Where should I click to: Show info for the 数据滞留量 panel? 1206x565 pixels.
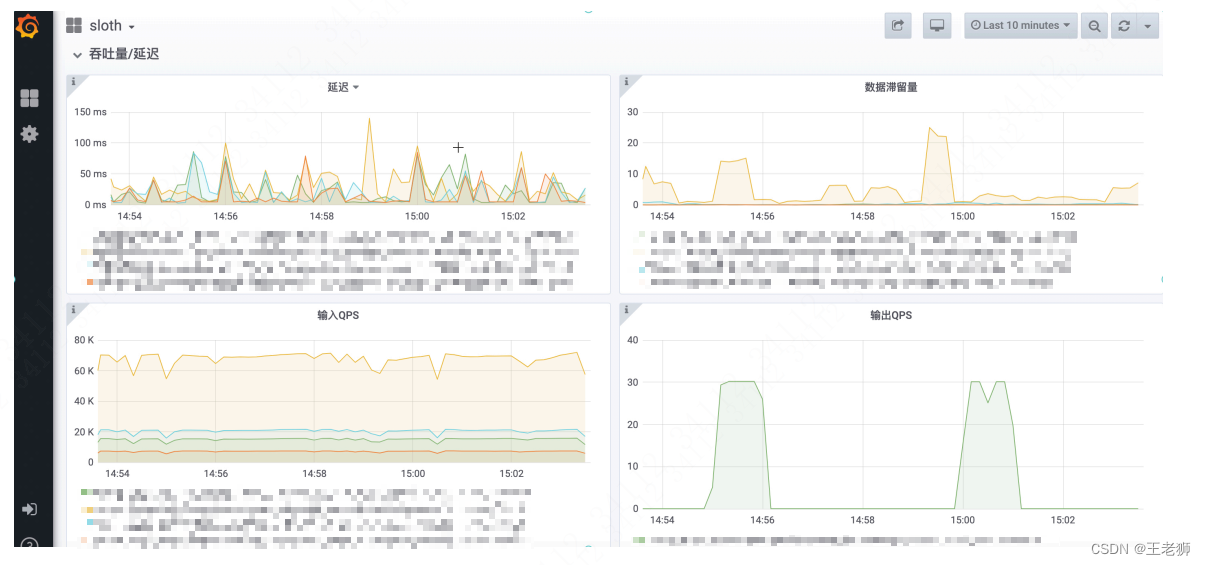coord(626,82)
